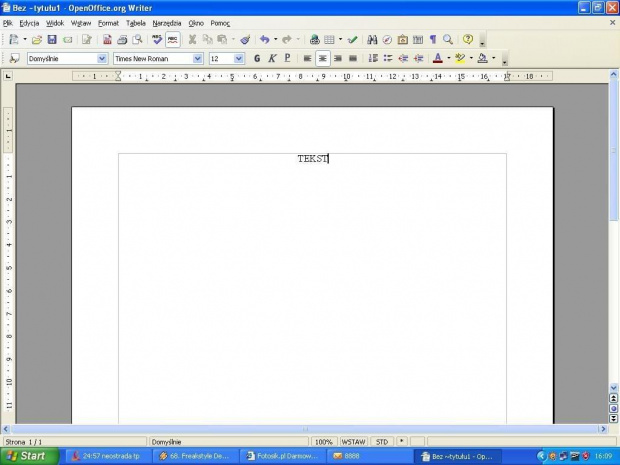Expand the Times New Roman font dropdown
Viewport: 620px width, 465px height.
click(x=198, y=58)
